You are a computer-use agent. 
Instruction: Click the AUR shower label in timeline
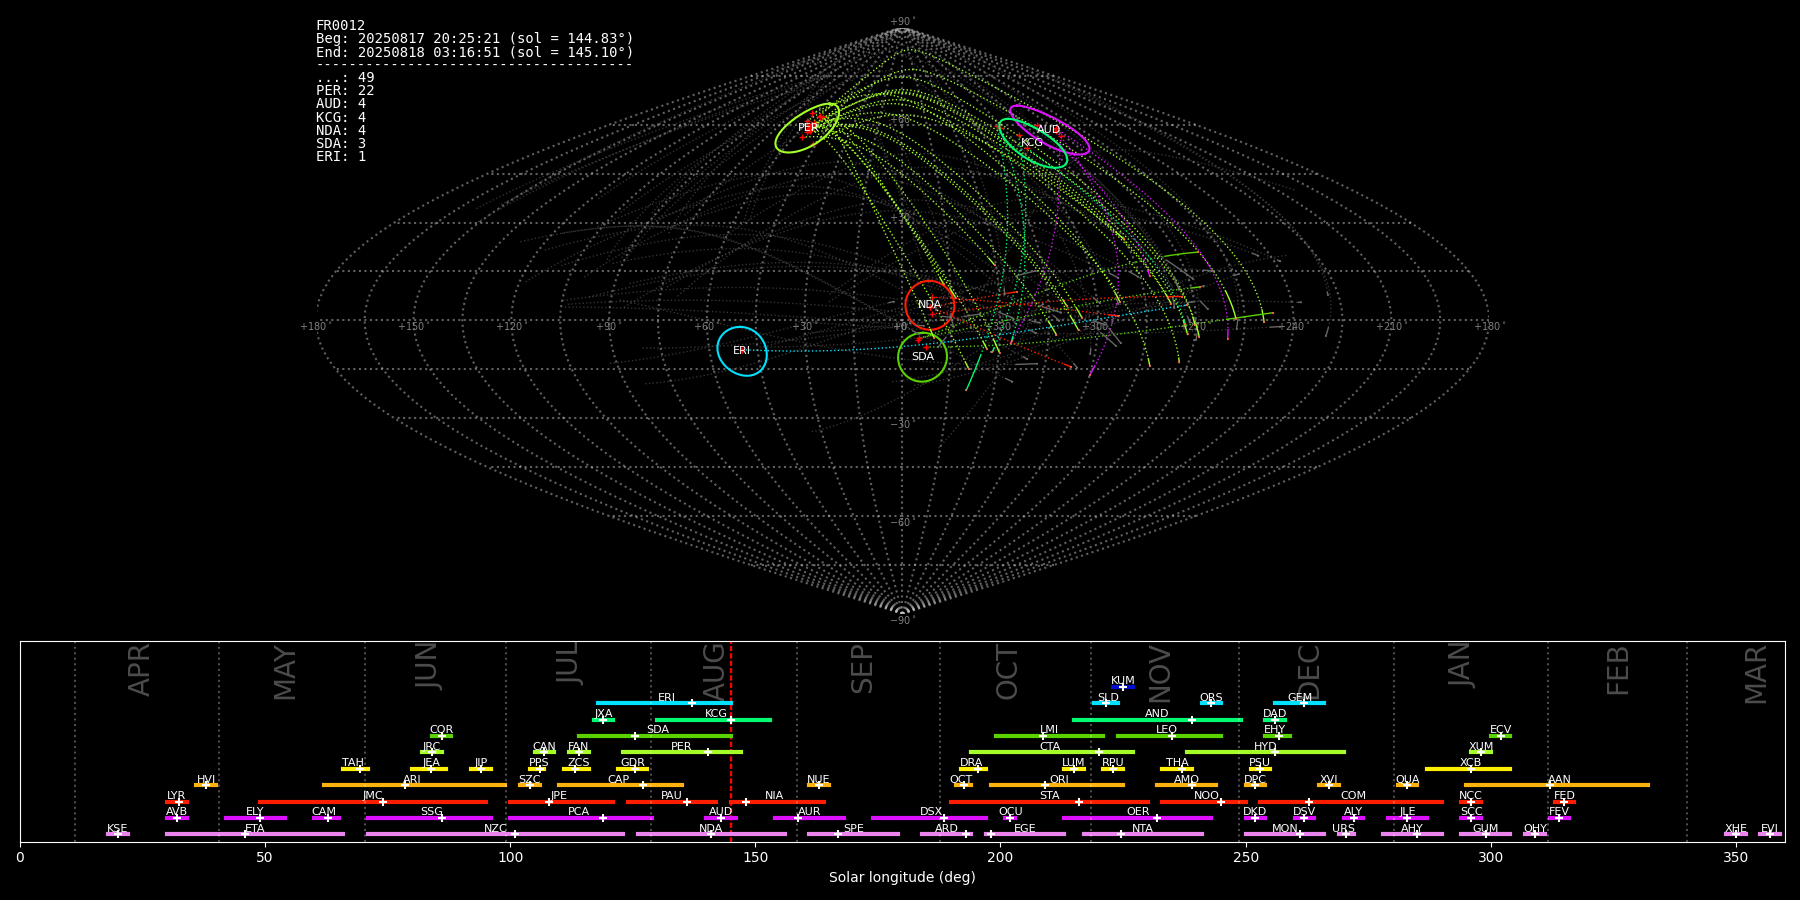809,812
